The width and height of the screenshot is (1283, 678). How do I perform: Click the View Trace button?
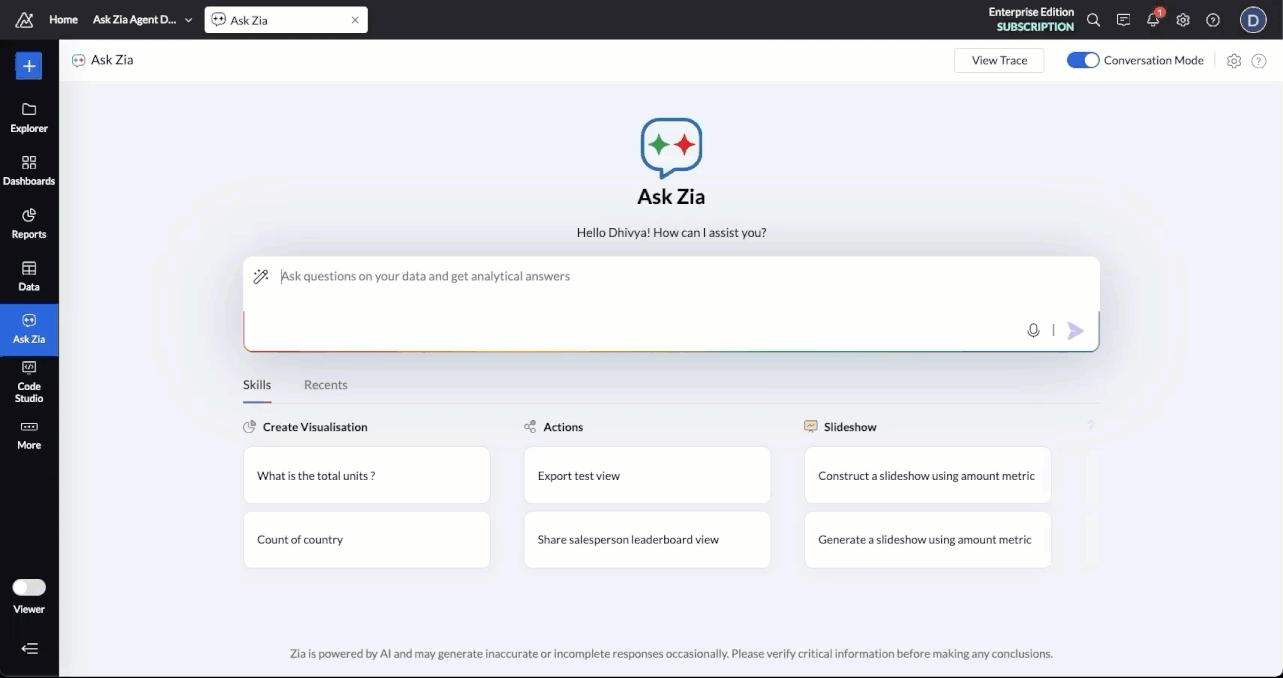999,60
